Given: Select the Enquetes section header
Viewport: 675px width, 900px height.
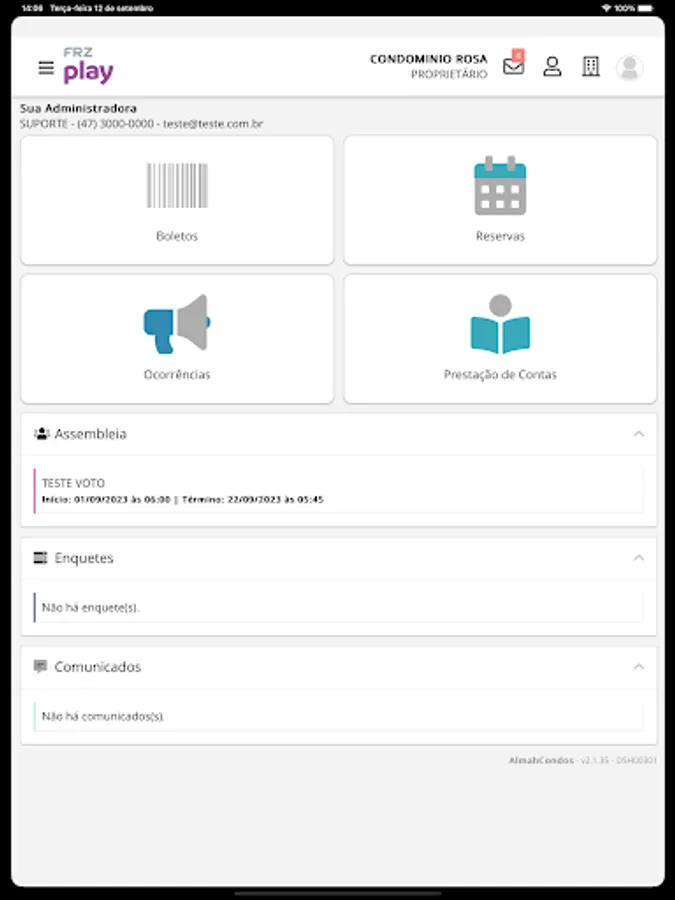Looking at the screenshot, I should pos(339,558).
